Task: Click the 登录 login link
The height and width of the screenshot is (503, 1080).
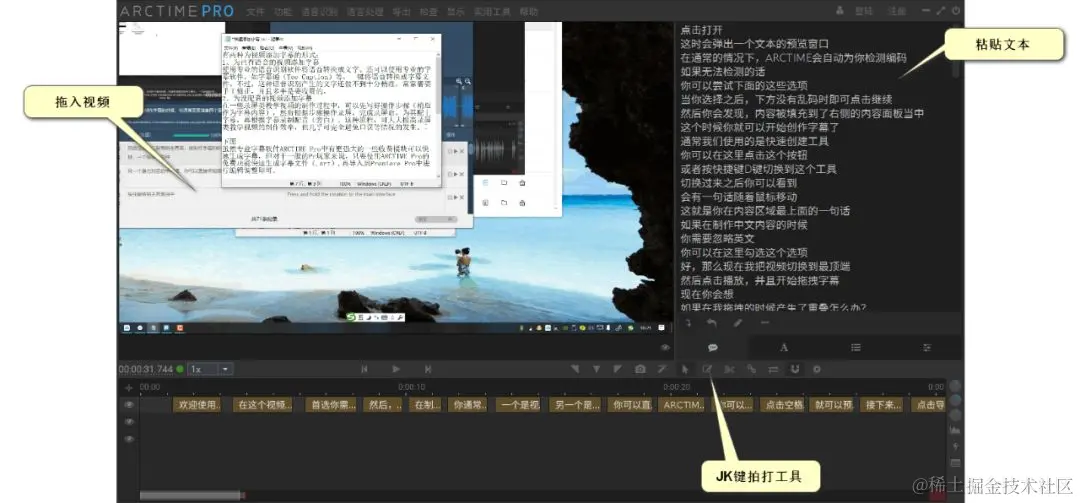Action: point(864,11)
